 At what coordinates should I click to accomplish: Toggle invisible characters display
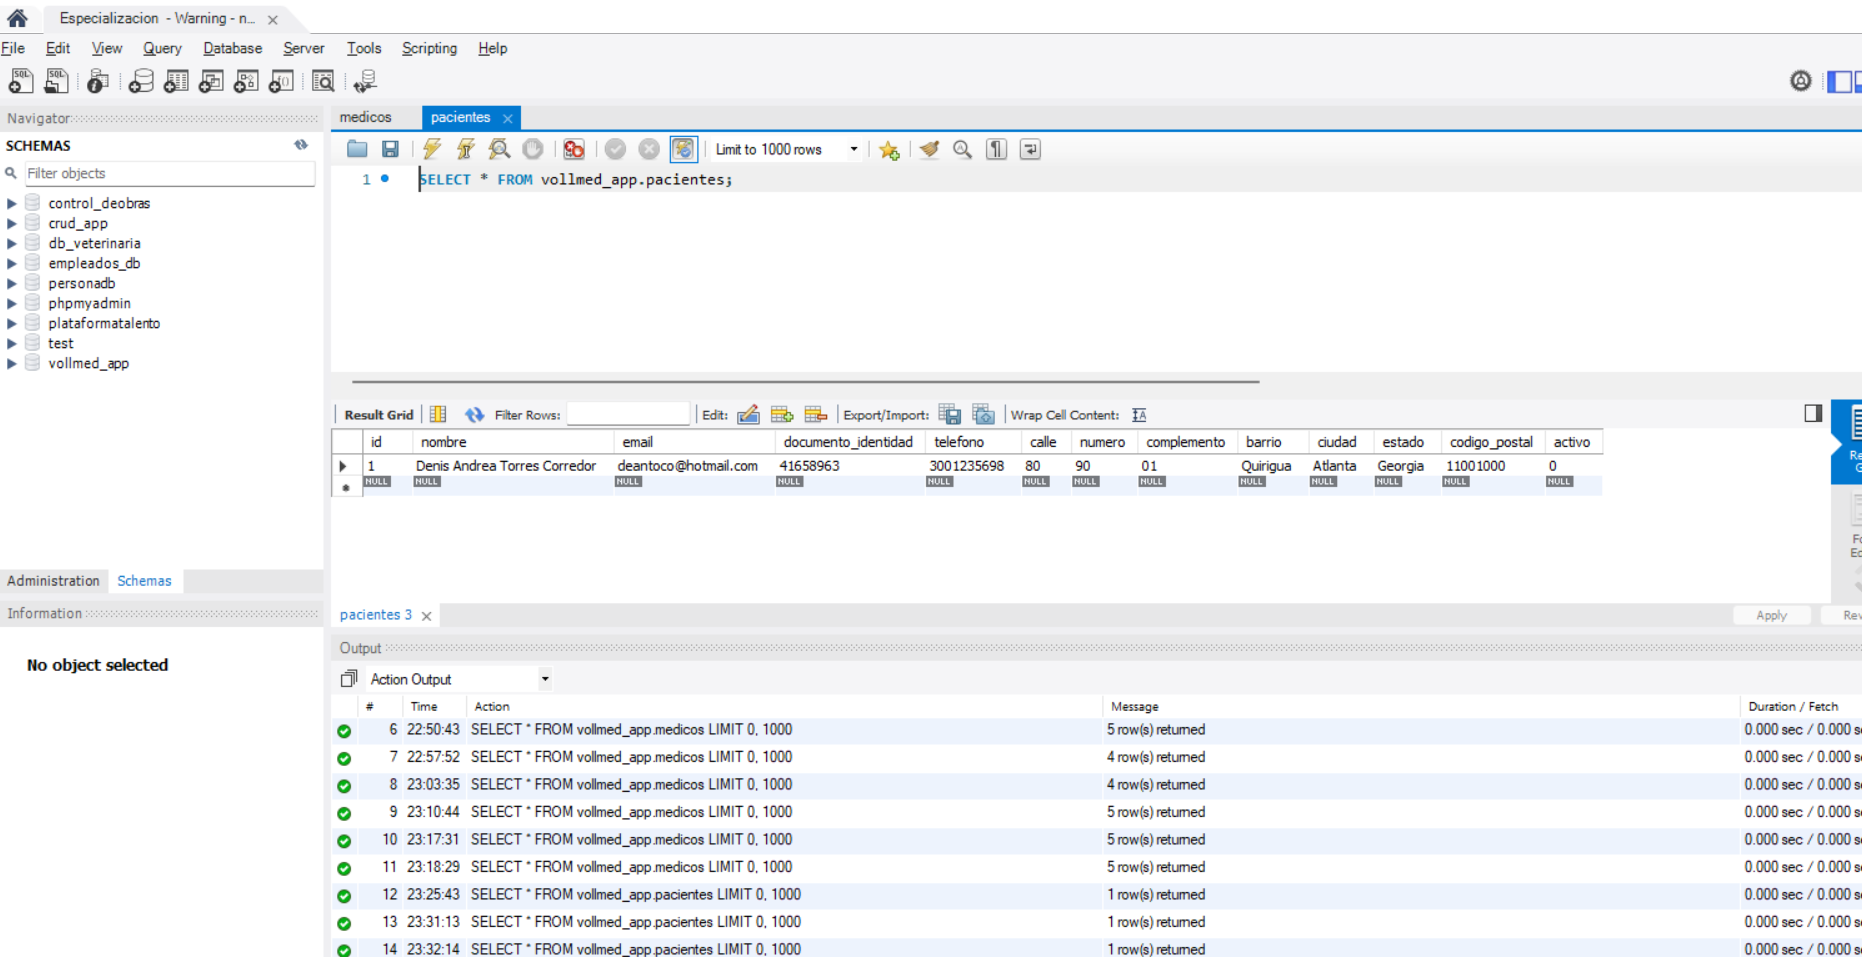[x=996, y=149]
